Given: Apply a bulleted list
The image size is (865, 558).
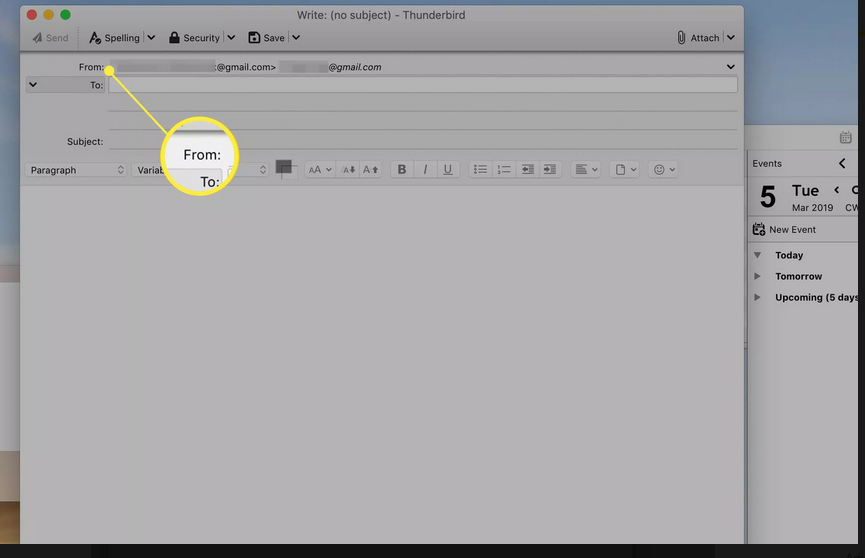Looking at the screenshot, I should point(480,169).
